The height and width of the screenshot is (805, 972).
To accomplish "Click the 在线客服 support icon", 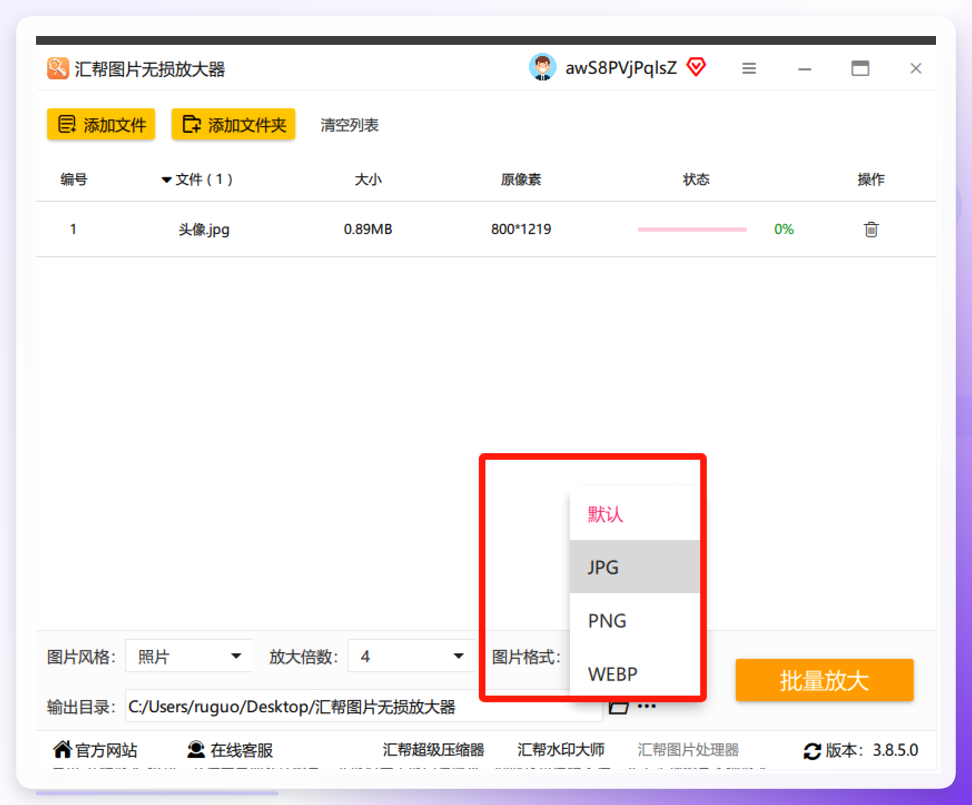I will [196, 749].
